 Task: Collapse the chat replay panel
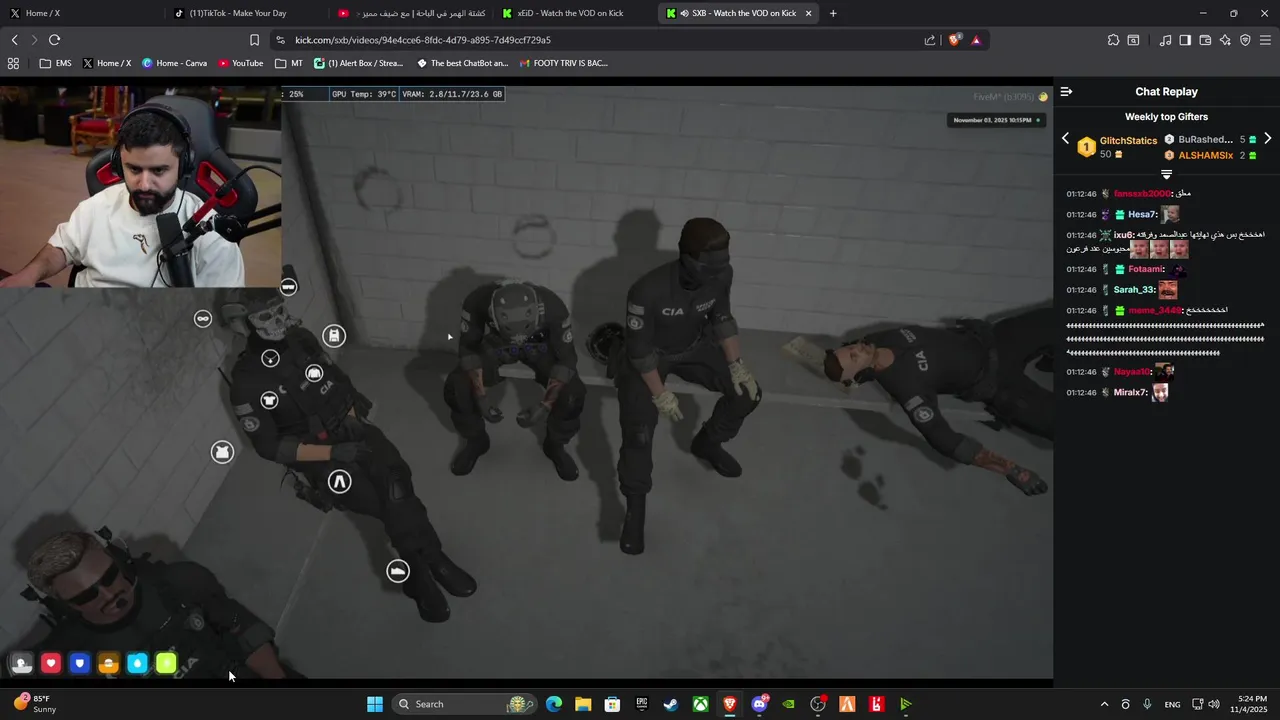pyautogui.click(x=1066, y=91)
